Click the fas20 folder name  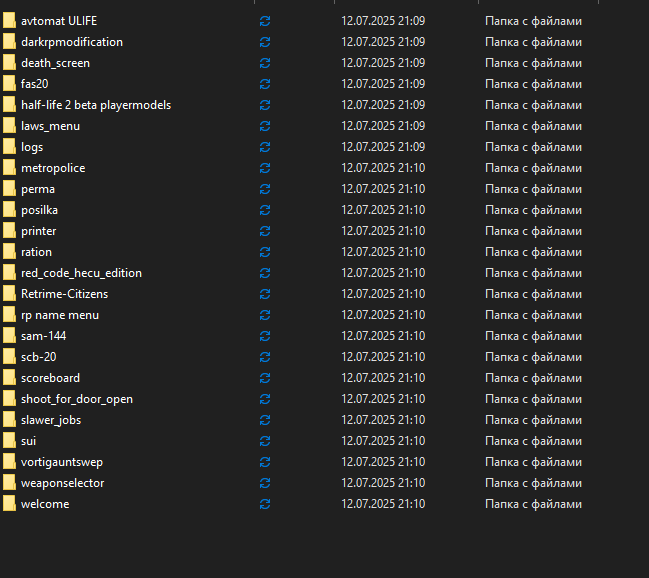point(34,84)
